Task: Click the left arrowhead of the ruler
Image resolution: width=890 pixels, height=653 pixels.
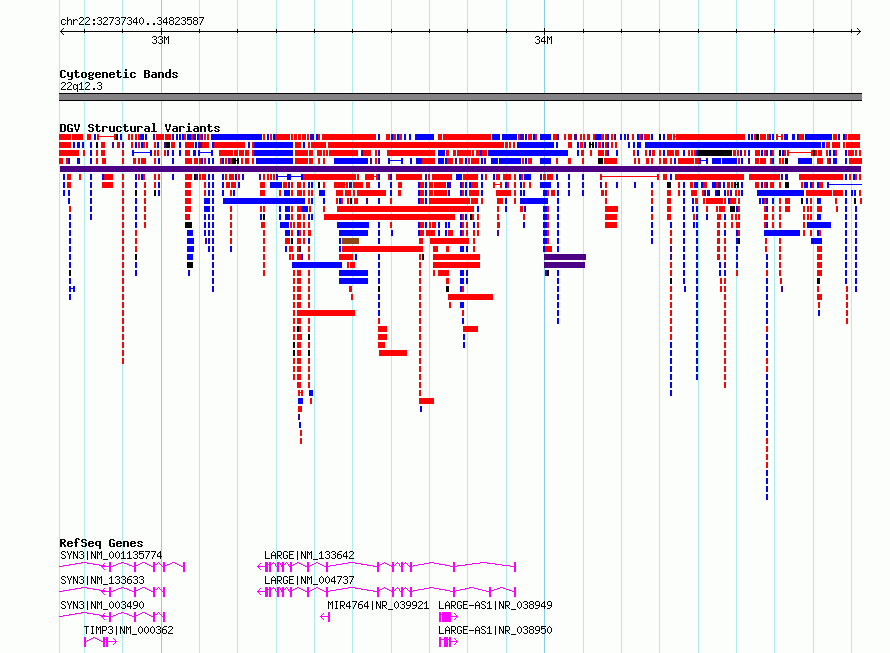Action: (x=62, y=32)
